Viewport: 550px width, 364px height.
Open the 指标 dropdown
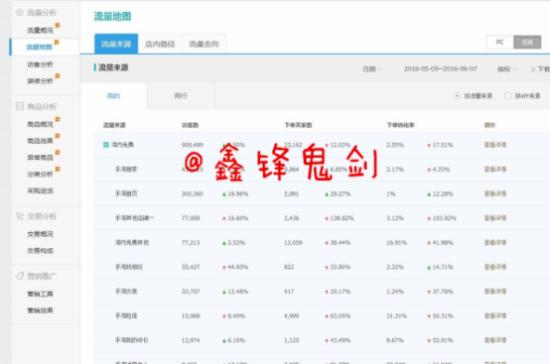pos(507,69)
